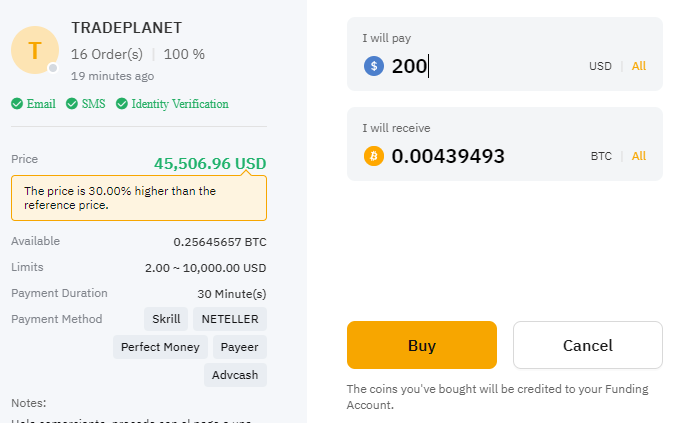This screenshot has width=684, height=423.
Task: Choose the Payeer payment method tag
Action: (239, 347)
